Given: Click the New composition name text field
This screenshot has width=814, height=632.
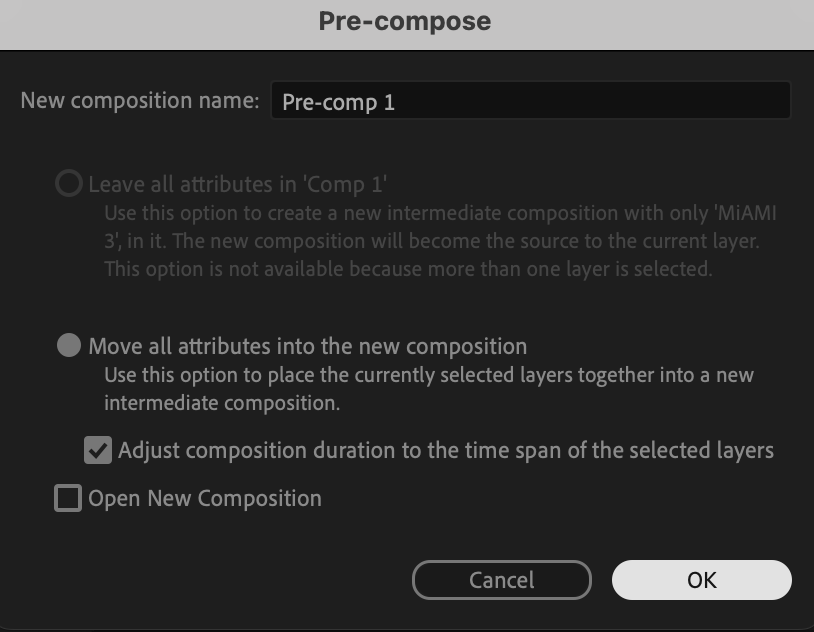Looking at the screenshot, I should [x=530, y=101].
